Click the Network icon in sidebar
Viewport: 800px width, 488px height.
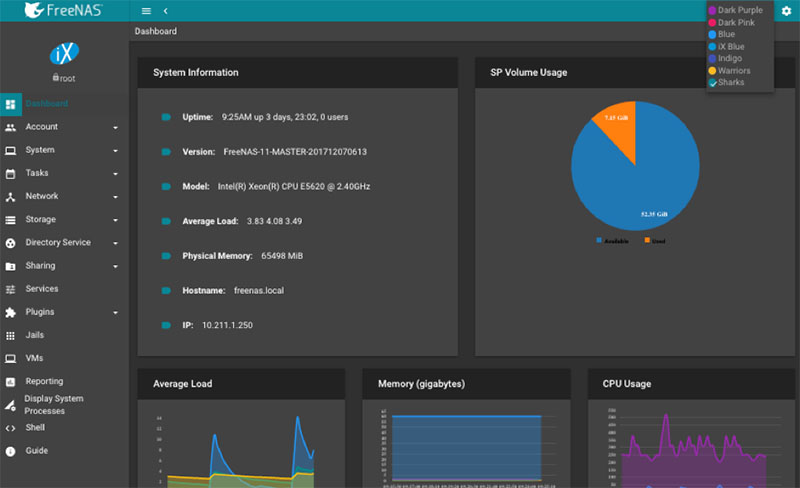point(10,197)
